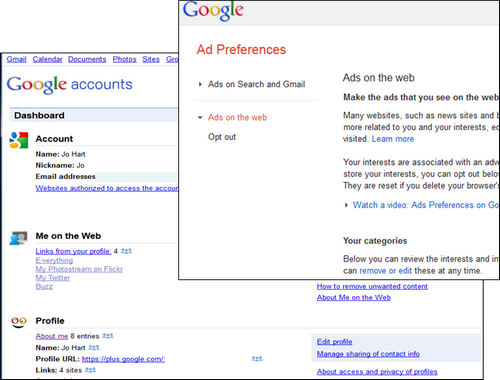Click the Email addresses label
Image resolution: width=500 pixels, height=380 pixels.
pos(65,176)
